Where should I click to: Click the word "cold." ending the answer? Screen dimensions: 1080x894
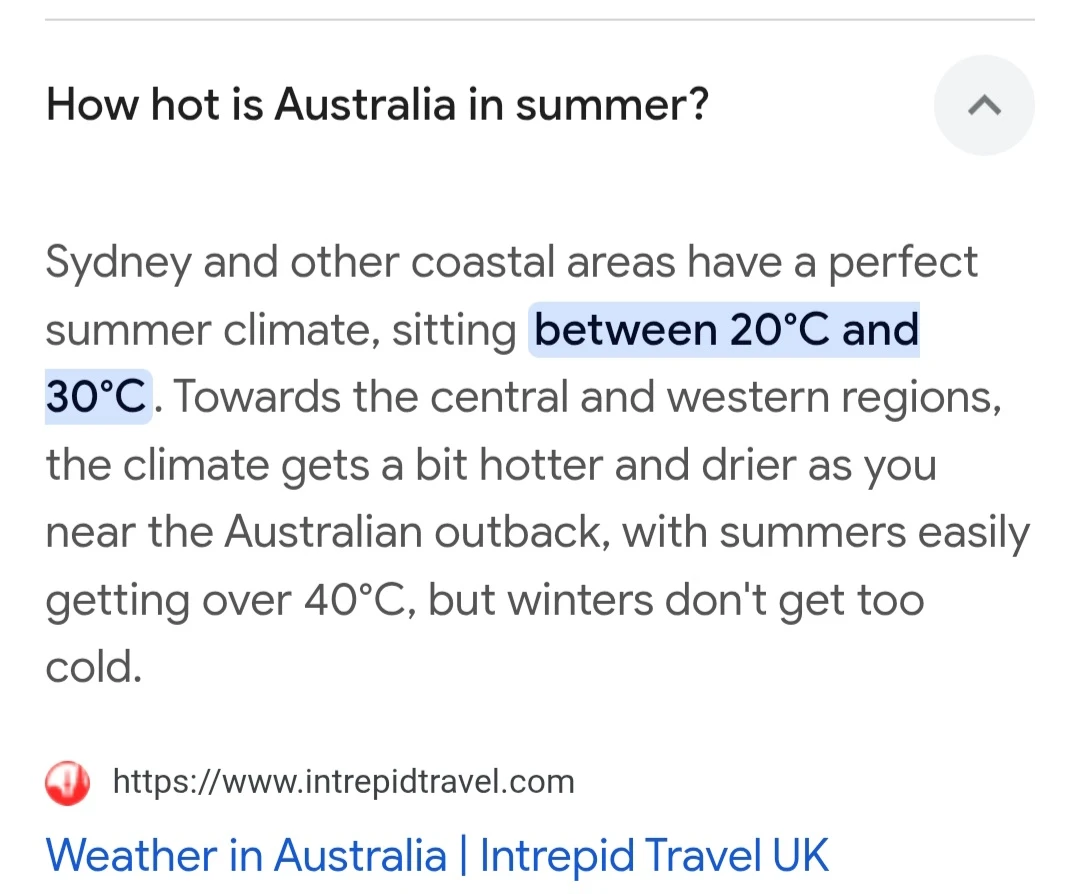click(94, 667)
